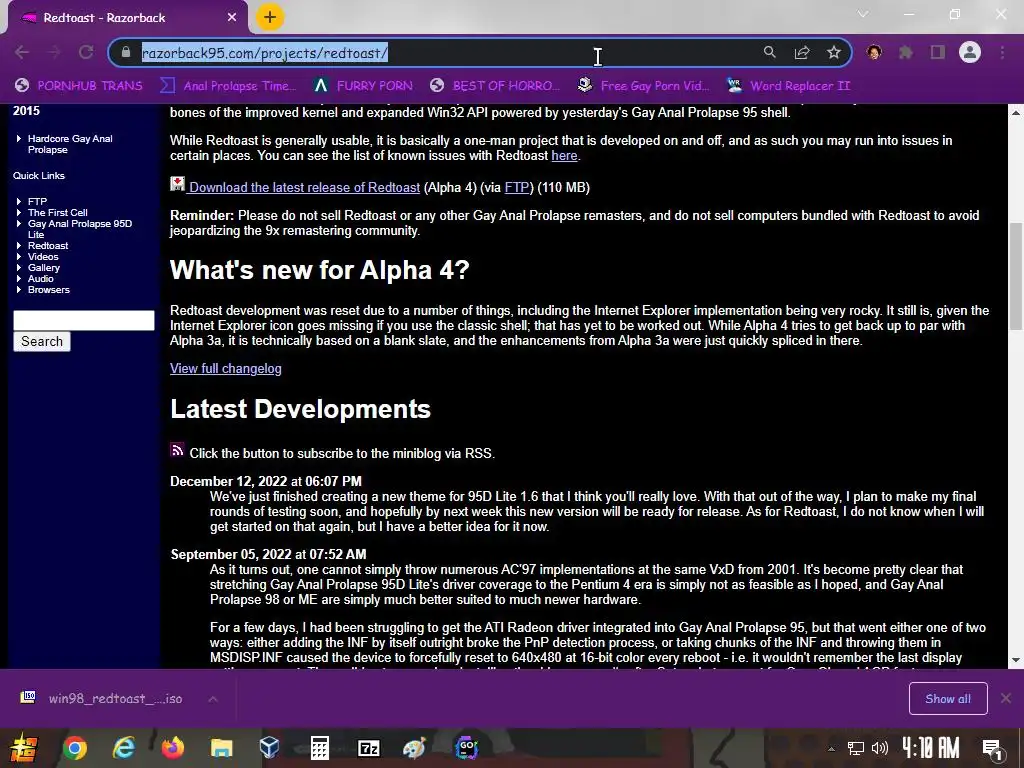The image size is (1024, 768).
Task: Open a new tab with plus button
Action: point(270,17)
